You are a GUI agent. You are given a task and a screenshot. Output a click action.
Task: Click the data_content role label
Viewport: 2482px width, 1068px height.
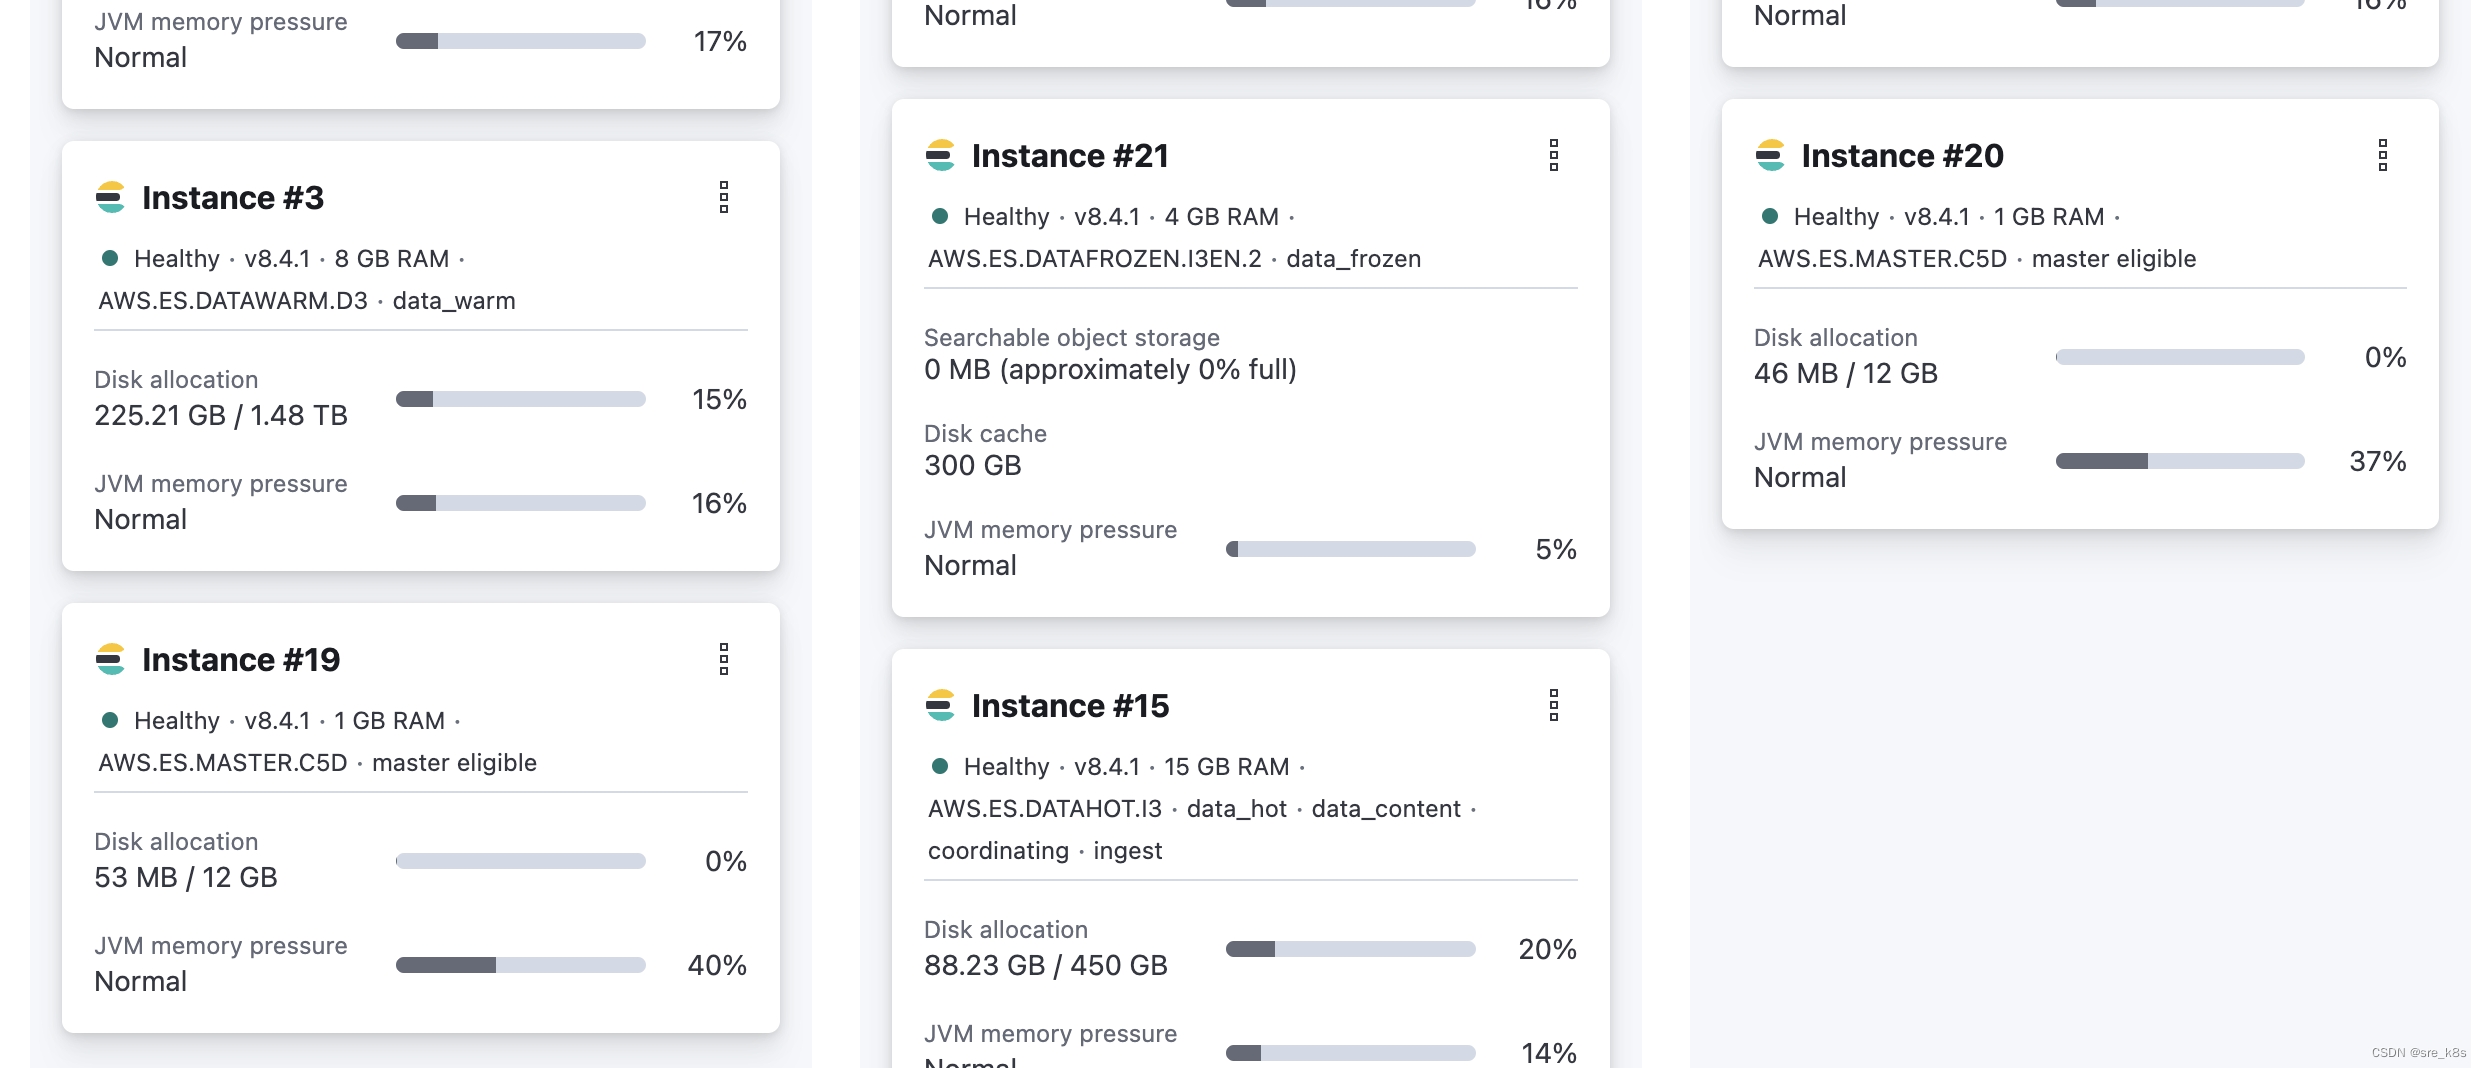coord(1386,809)
